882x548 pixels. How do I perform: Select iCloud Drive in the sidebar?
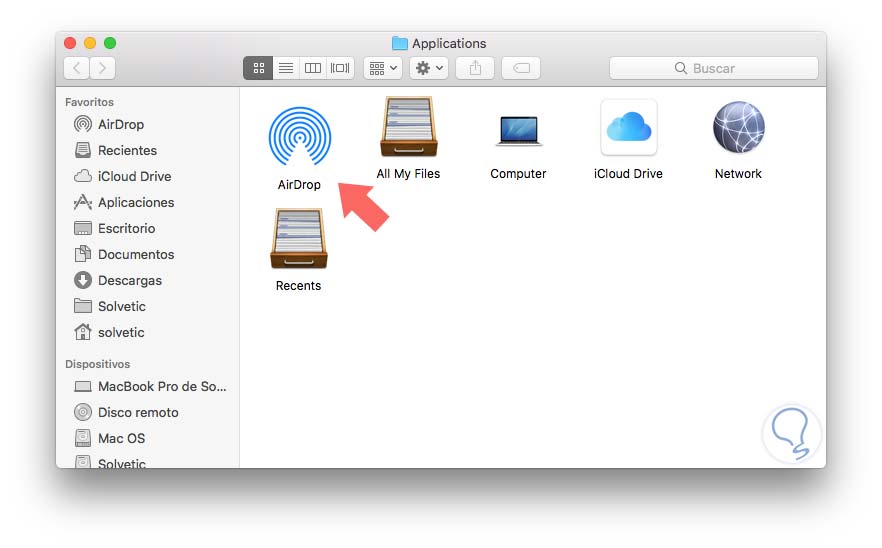[x=147, y=176]
